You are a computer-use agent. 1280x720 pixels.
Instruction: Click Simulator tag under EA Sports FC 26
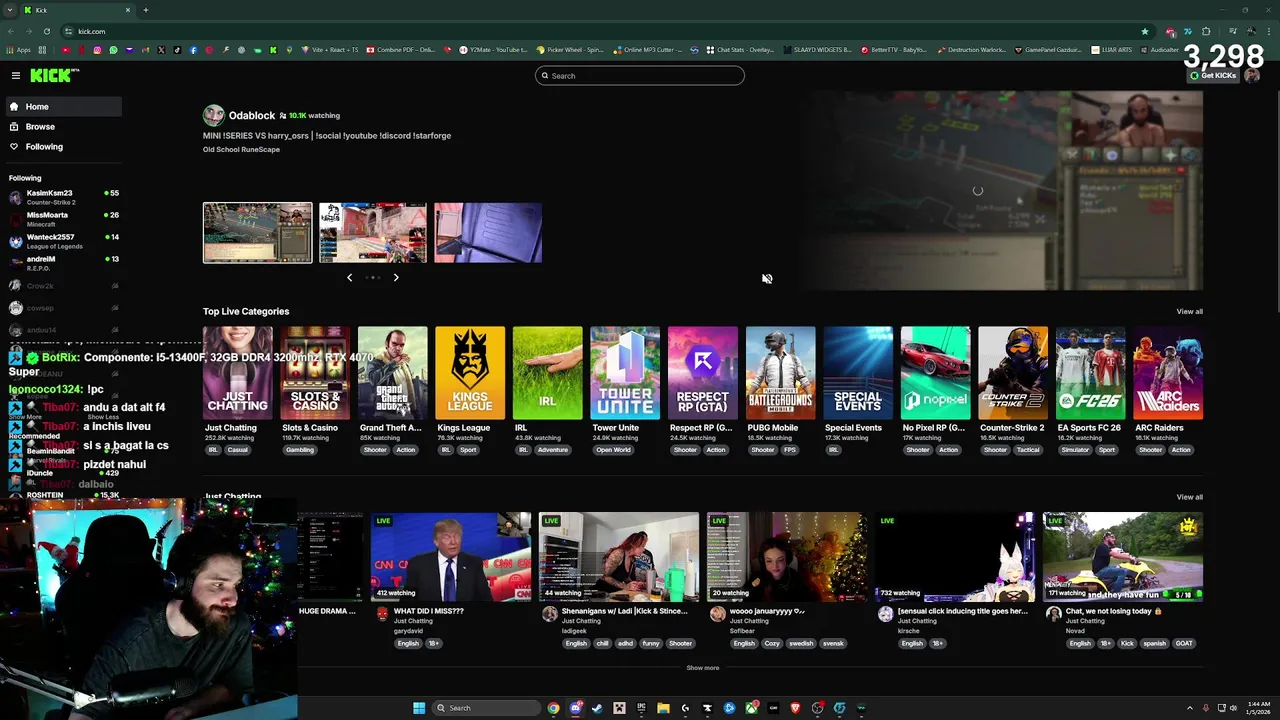point(1075,450)
